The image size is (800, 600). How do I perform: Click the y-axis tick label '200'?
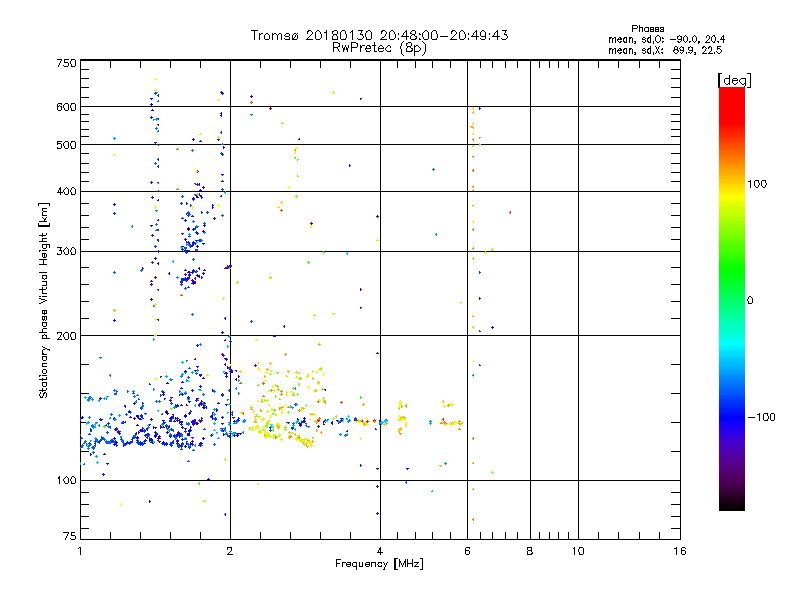coord(66,336)
